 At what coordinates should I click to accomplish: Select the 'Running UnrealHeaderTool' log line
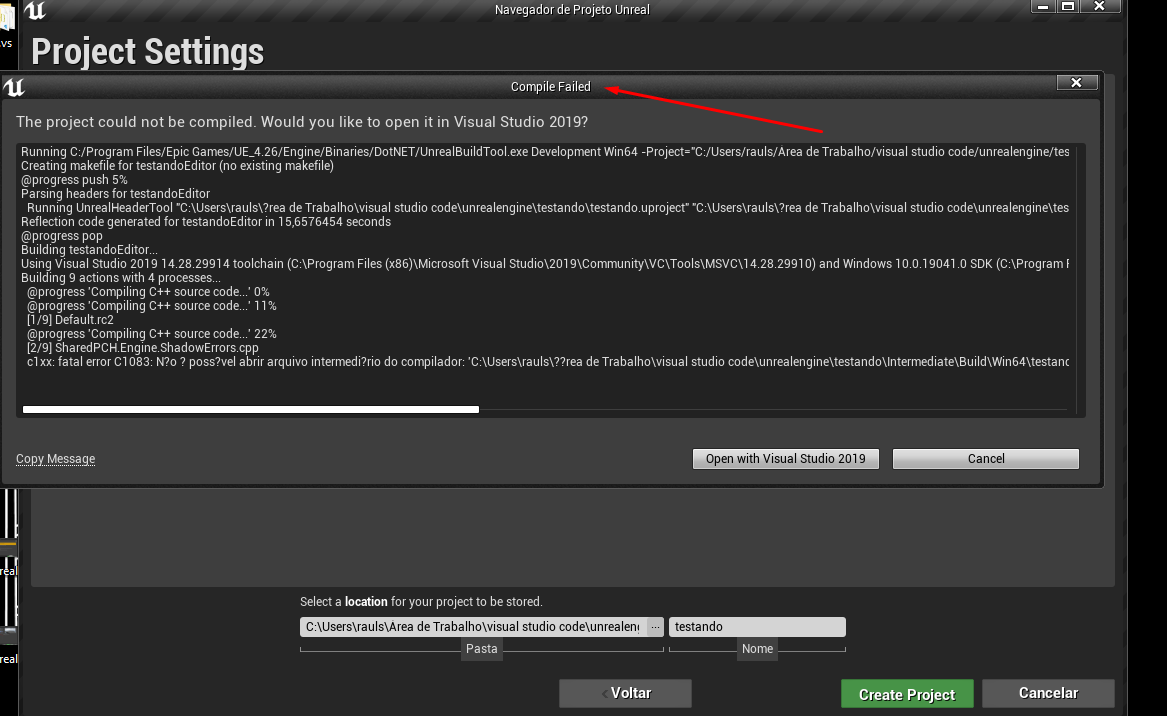tap(548, 208)
